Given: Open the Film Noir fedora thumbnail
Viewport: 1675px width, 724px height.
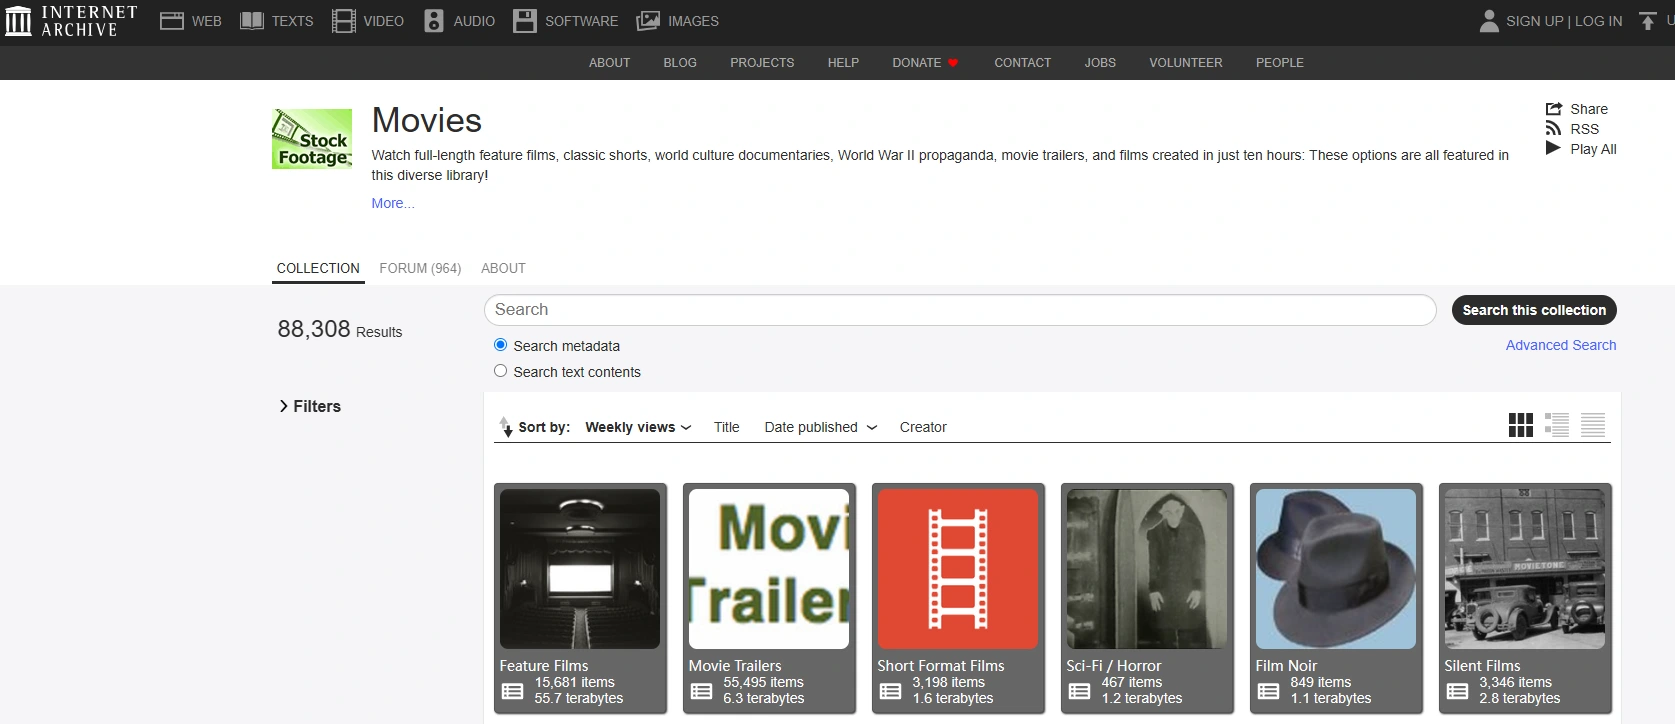Looking at the screenshot, I should (1336, 569).
